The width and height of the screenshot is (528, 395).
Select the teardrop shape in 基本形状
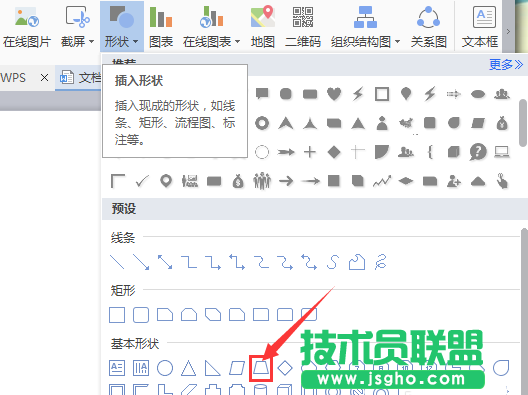tap(501, 368)
